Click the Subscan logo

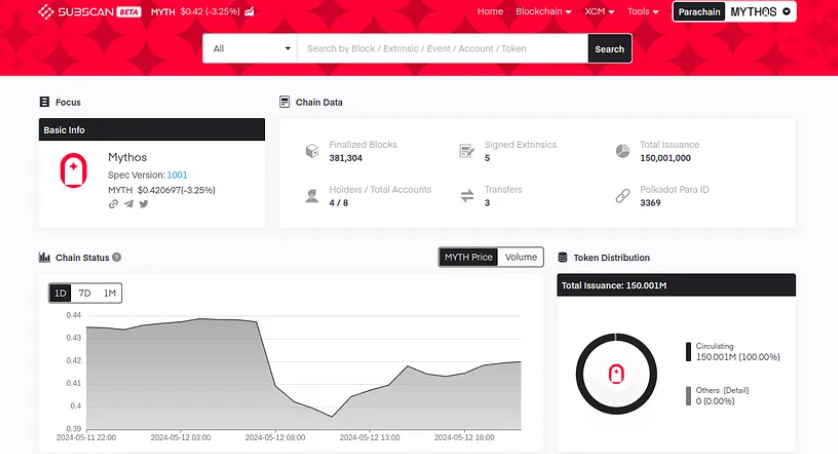tap(75, 12)
